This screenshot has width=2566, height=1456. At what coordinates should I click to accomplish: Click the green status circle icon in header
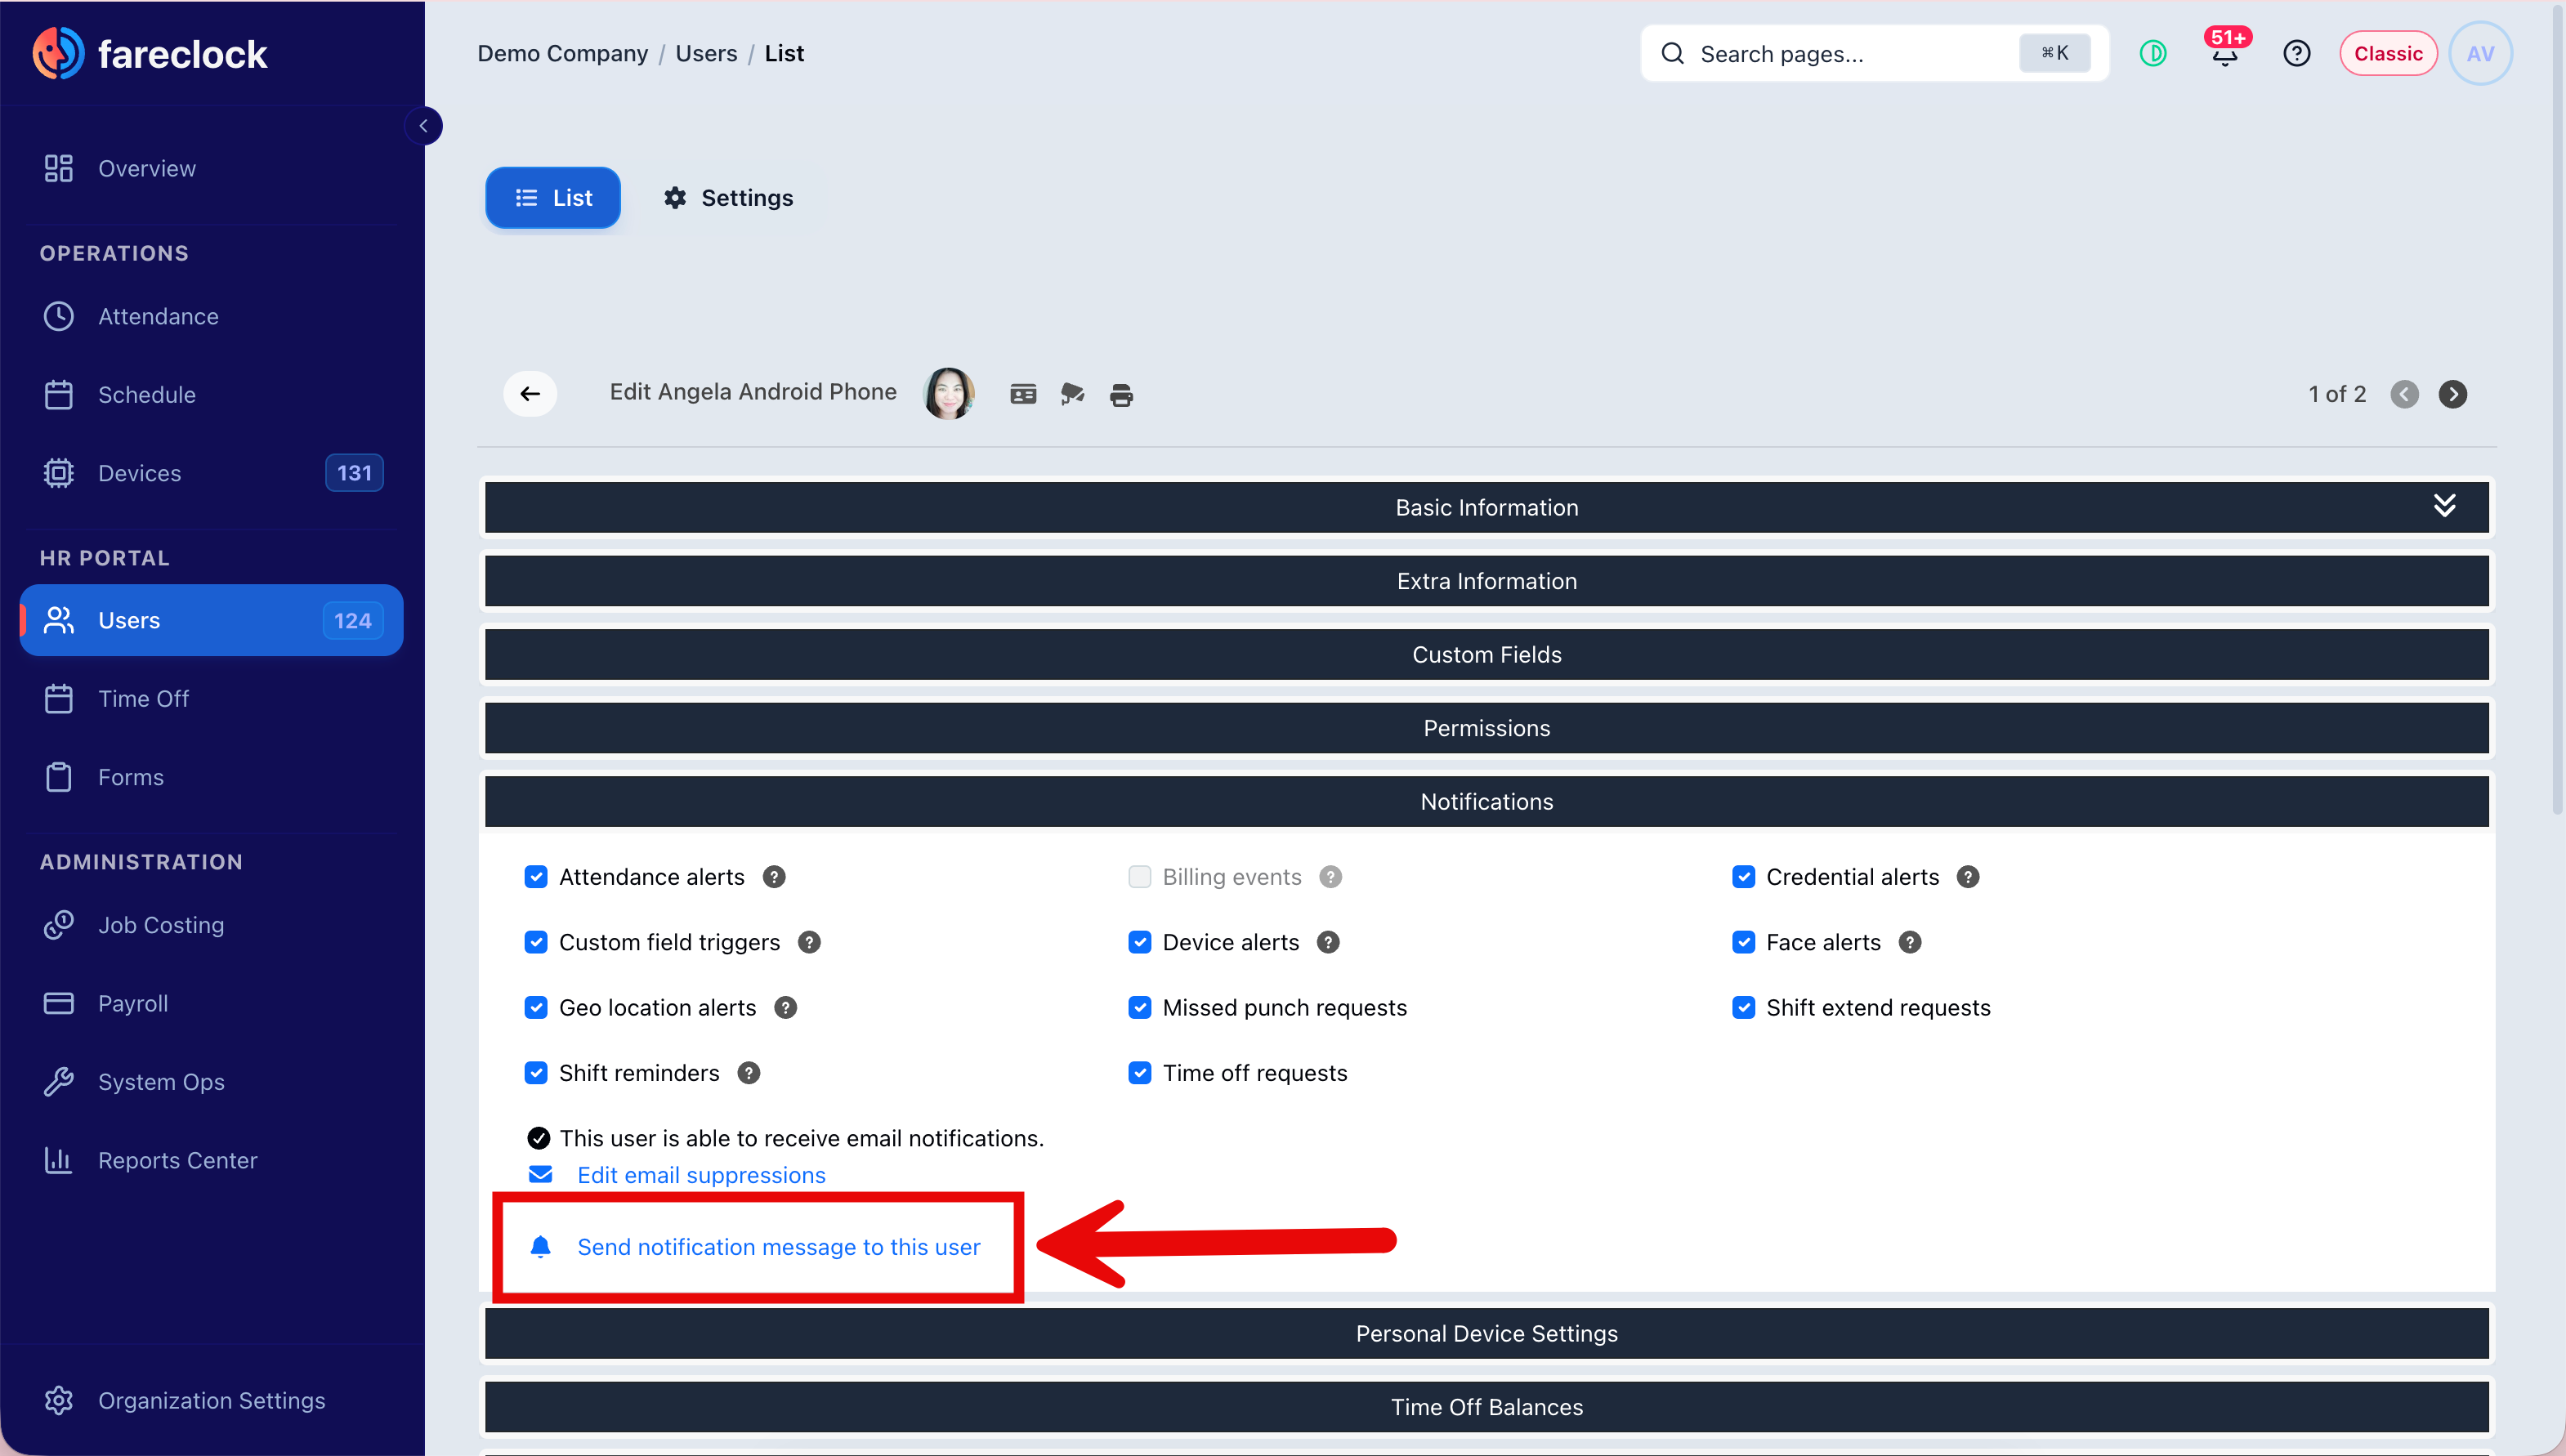[x=2153, y=53]
